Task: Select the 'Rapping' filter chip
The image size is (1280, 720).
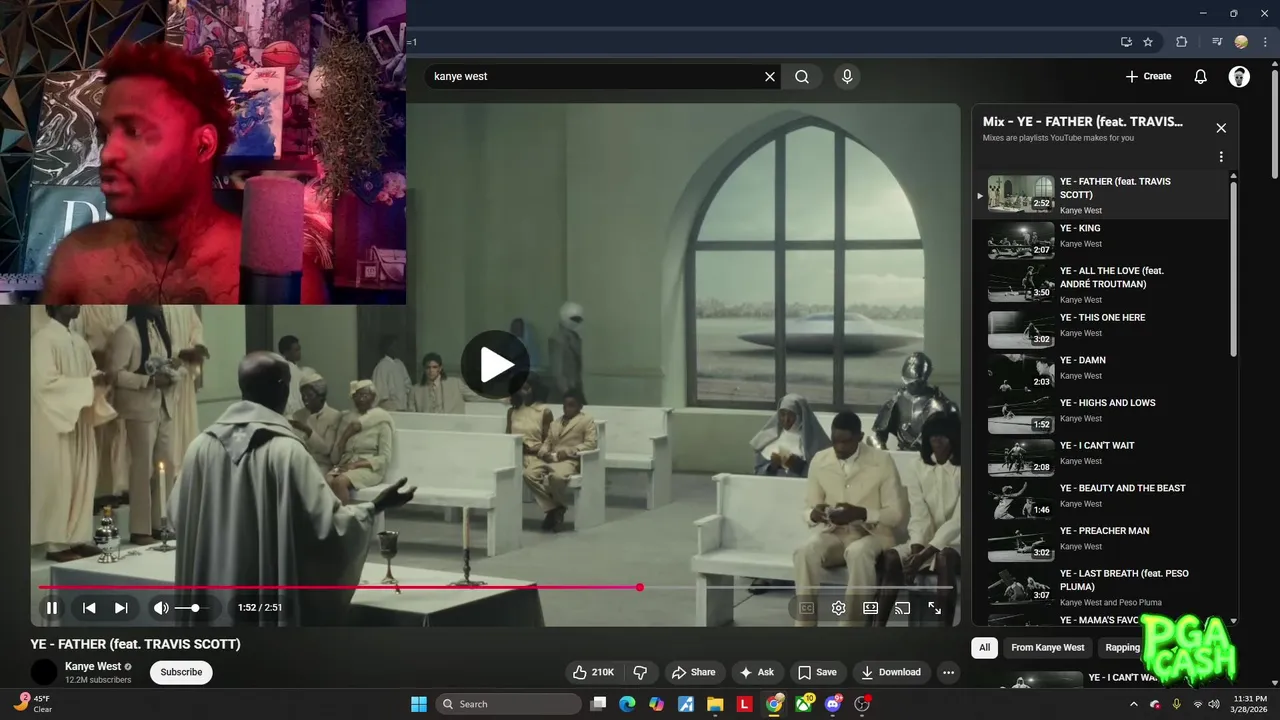Action: [x=1122, y=647]
